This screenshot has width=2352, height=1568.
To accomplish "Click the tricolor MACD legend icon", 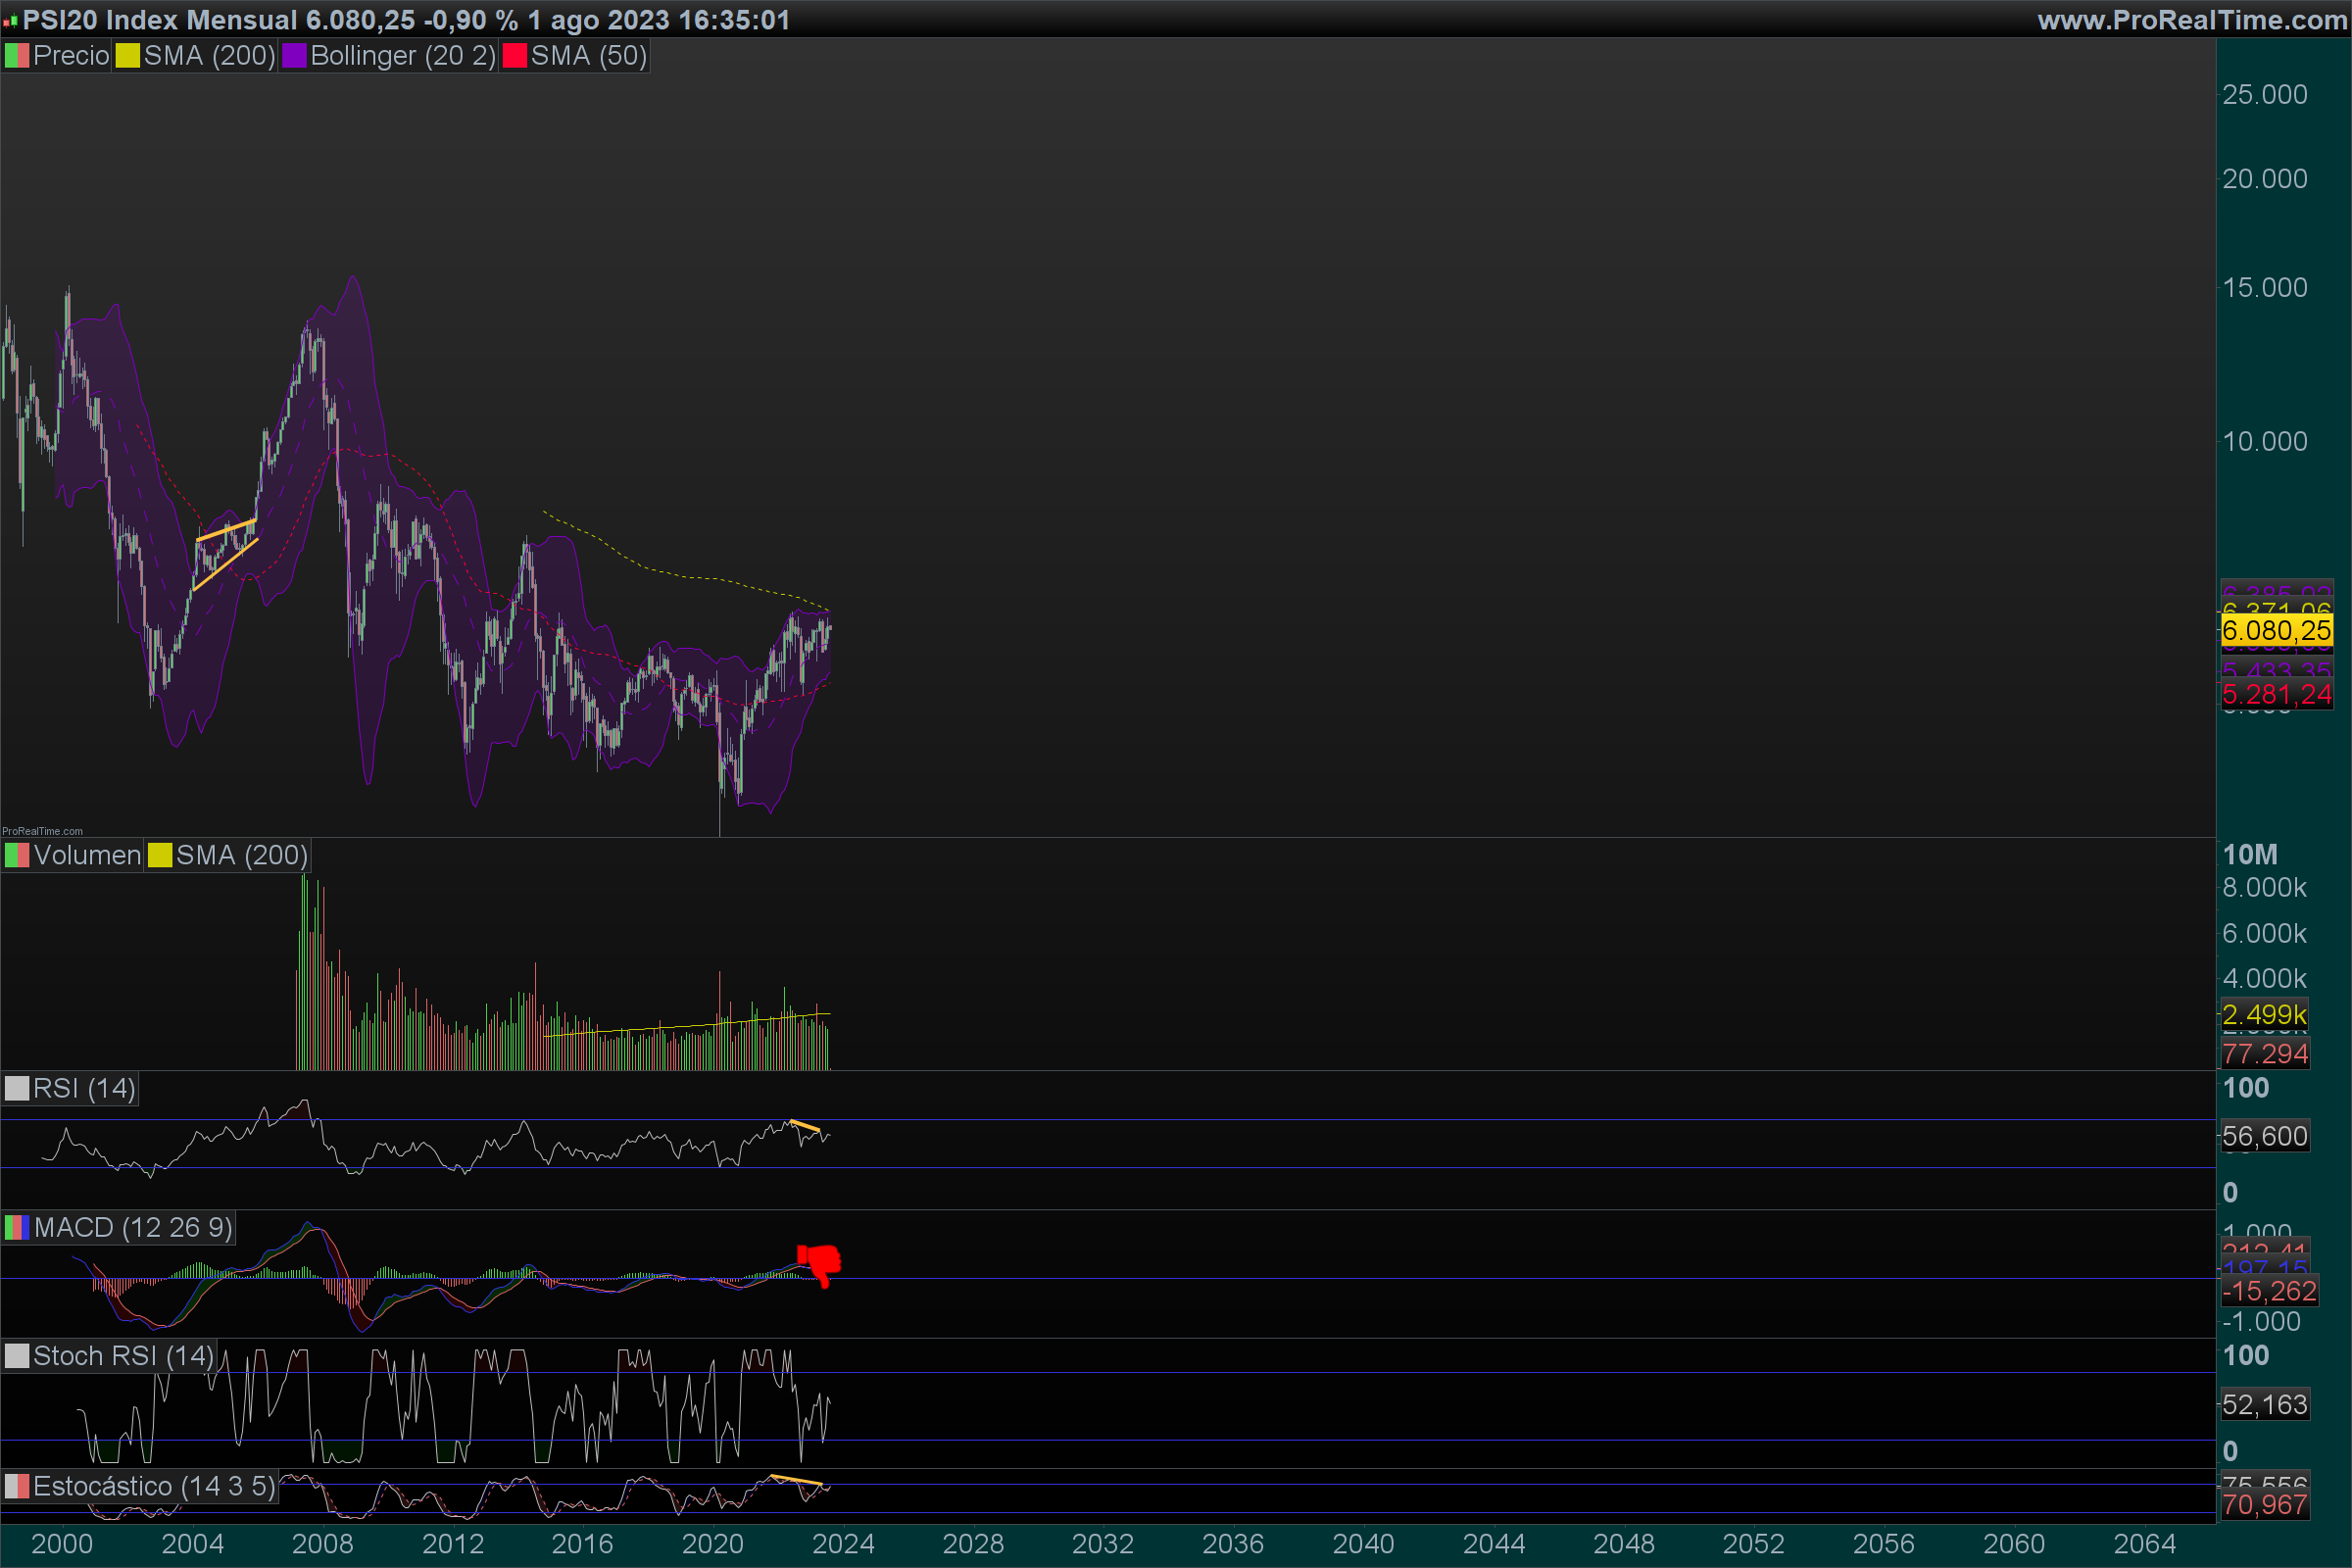I will 17,1228.
